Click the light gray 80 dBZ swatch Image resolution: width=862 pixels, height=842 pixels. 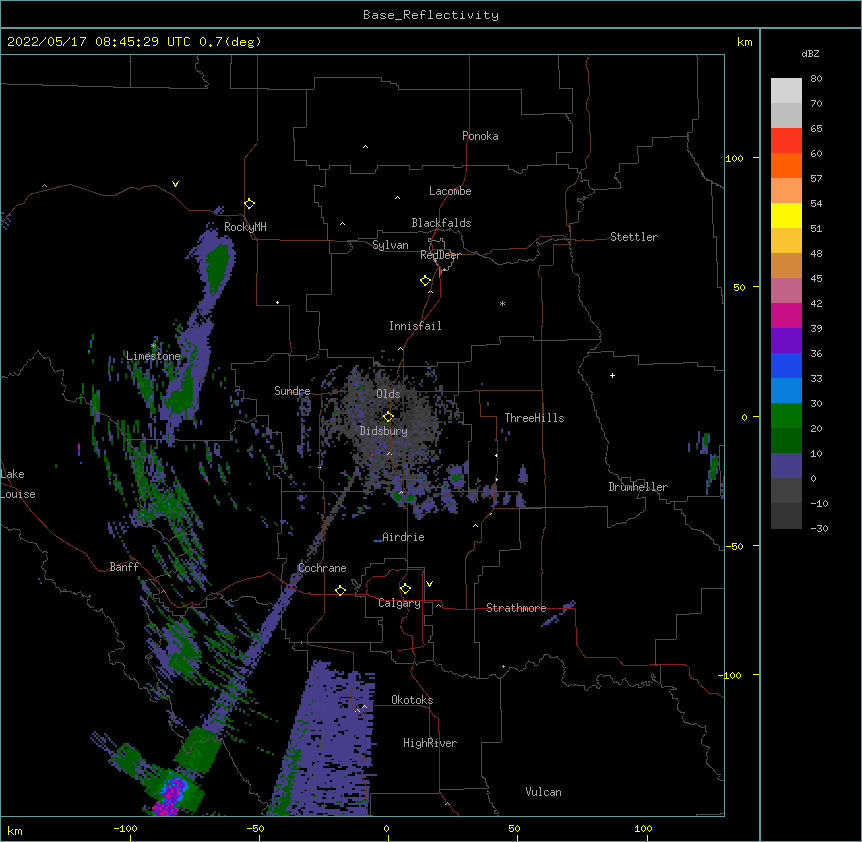786,90
